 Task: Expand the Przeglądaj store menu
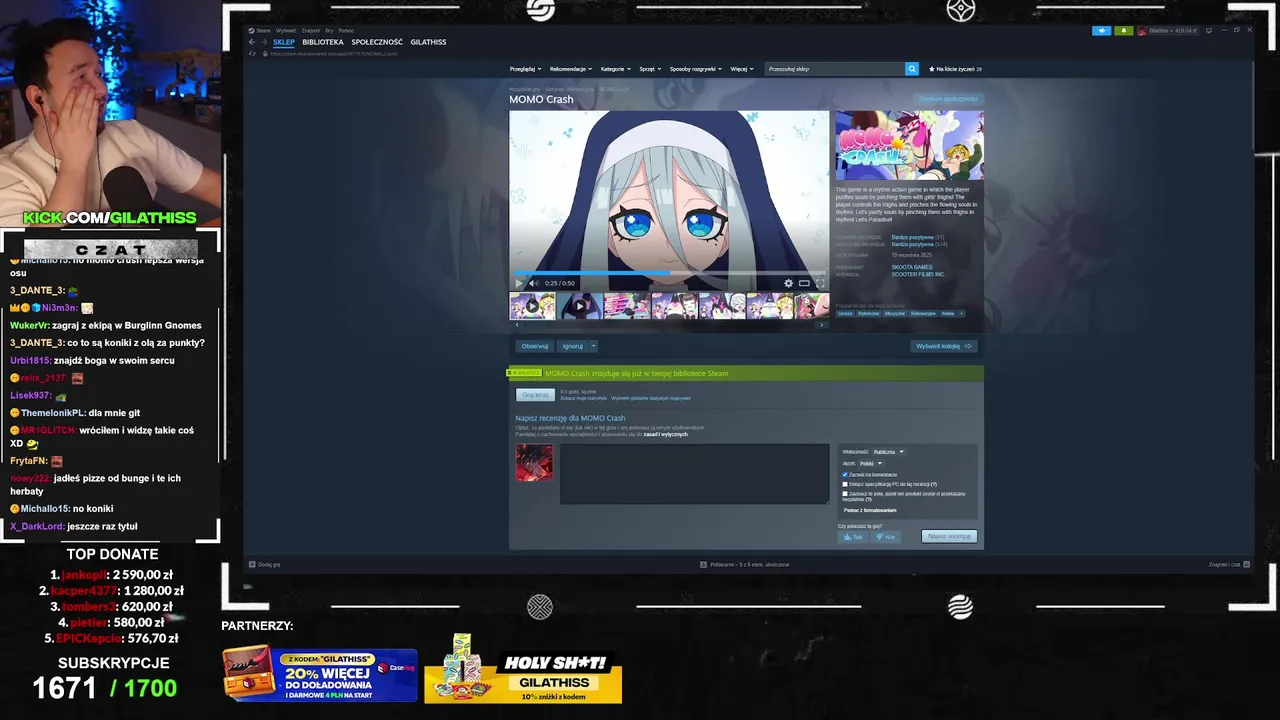(x=525, y=69)
